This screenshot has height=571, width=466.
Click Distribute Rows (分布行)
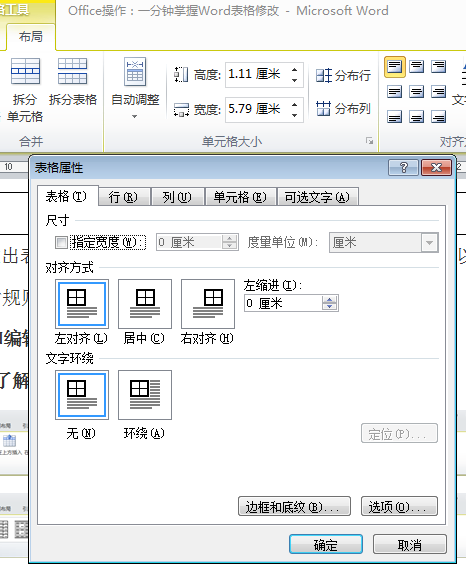point(343,75)
